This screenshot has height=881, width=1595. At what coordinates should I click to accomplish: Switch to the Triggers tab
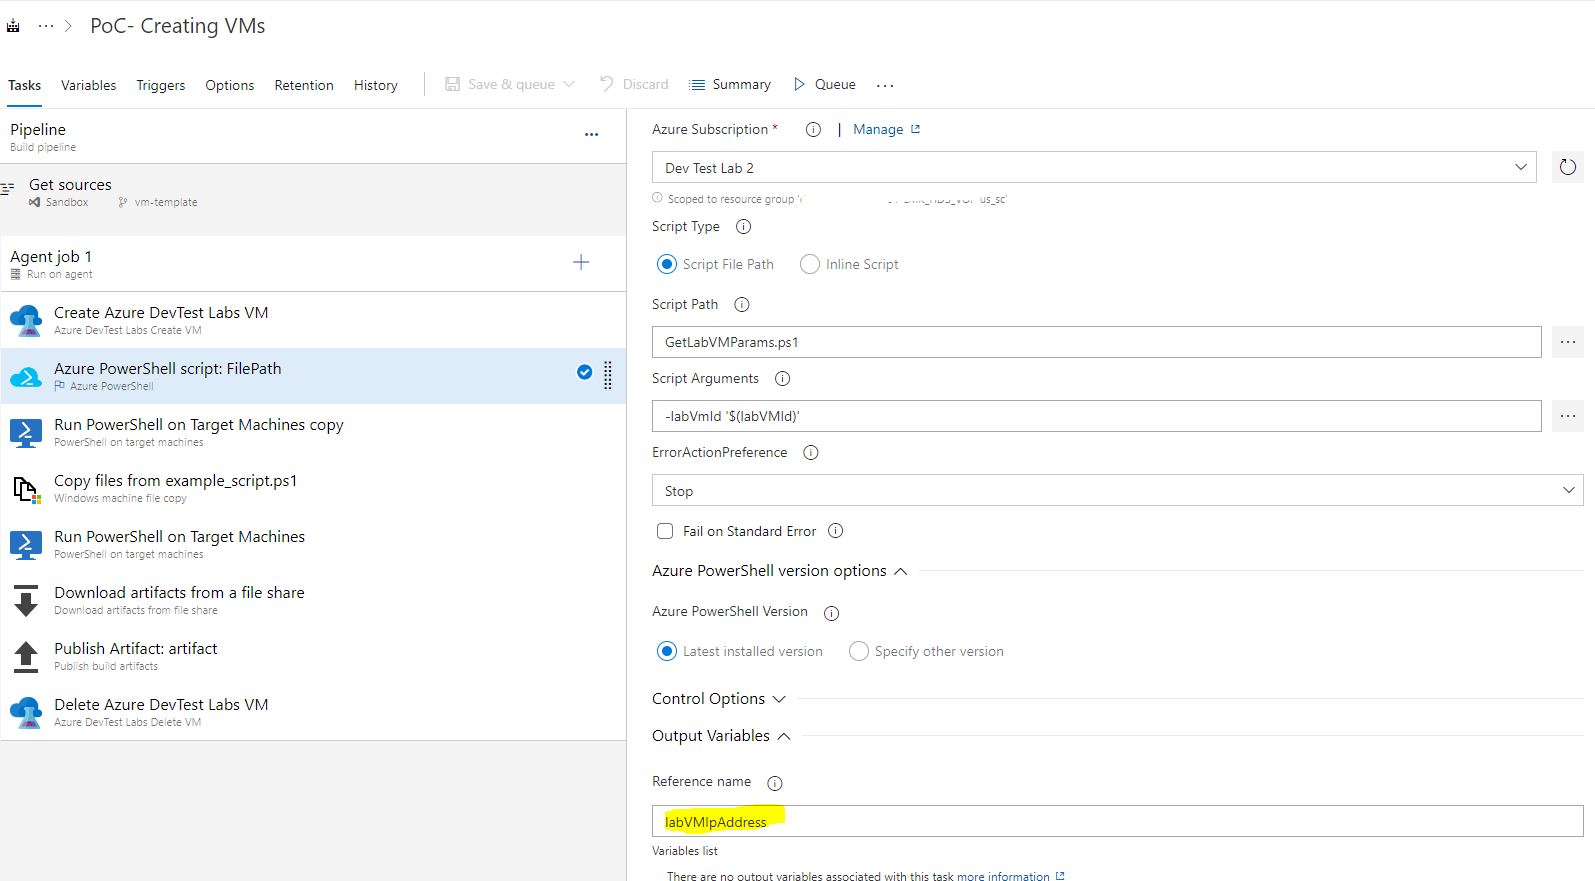161,85
